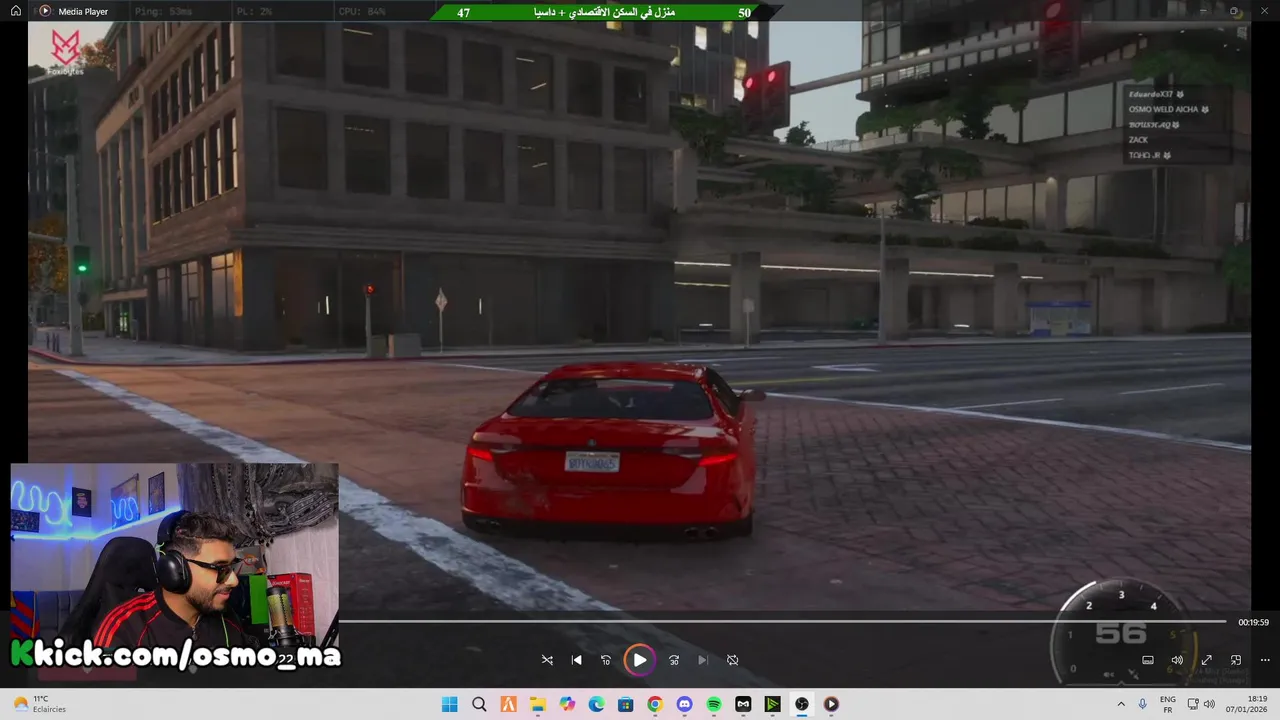Open the black M-logo app in taskbar
The height and width of the screenshot is (720, 1280).
tap(743, 704)
